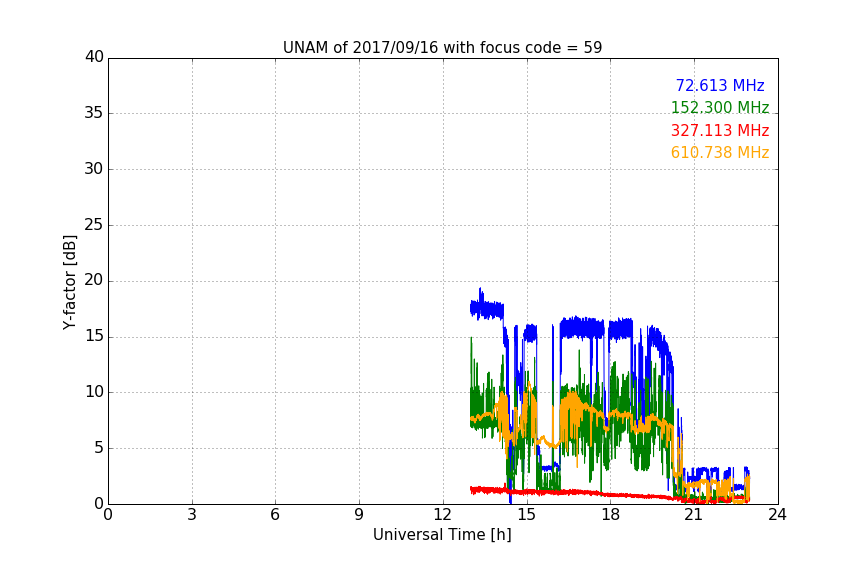This screenshot has width=864, height=576.
Task: Click the y-axis tick label 25
Action: pos(94,224)
